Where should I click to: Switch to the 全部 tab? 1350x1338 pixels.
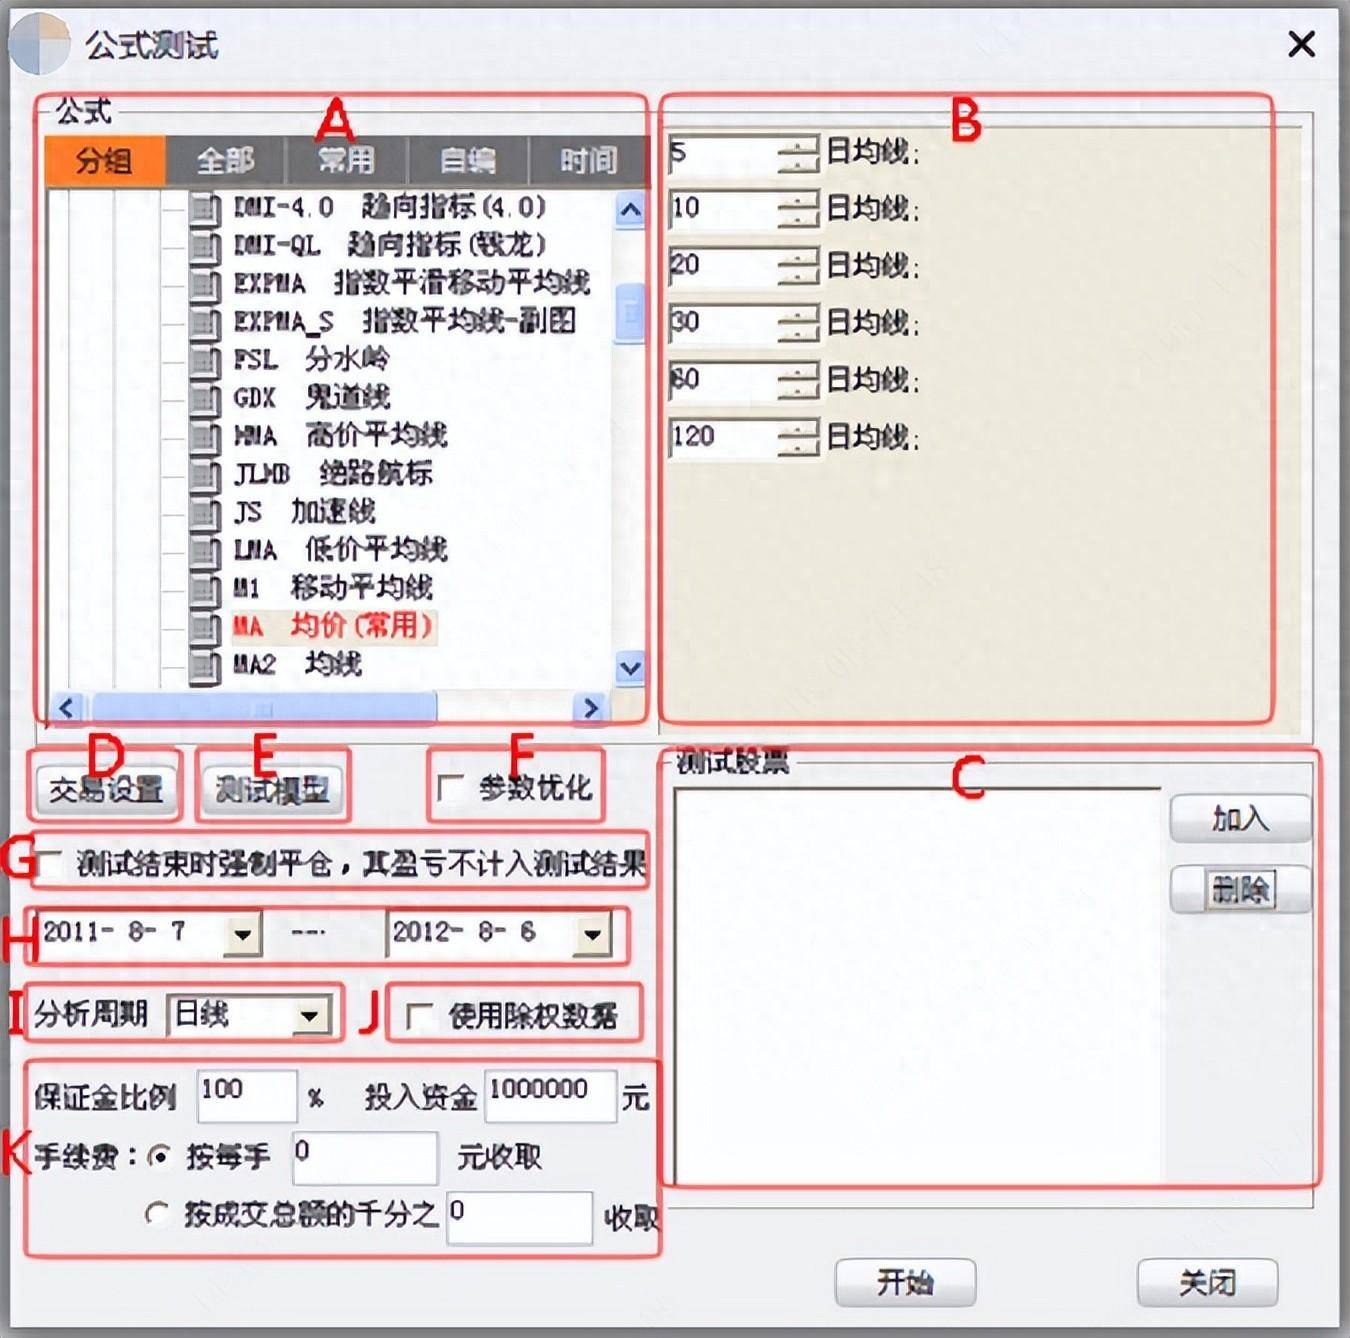226,160
